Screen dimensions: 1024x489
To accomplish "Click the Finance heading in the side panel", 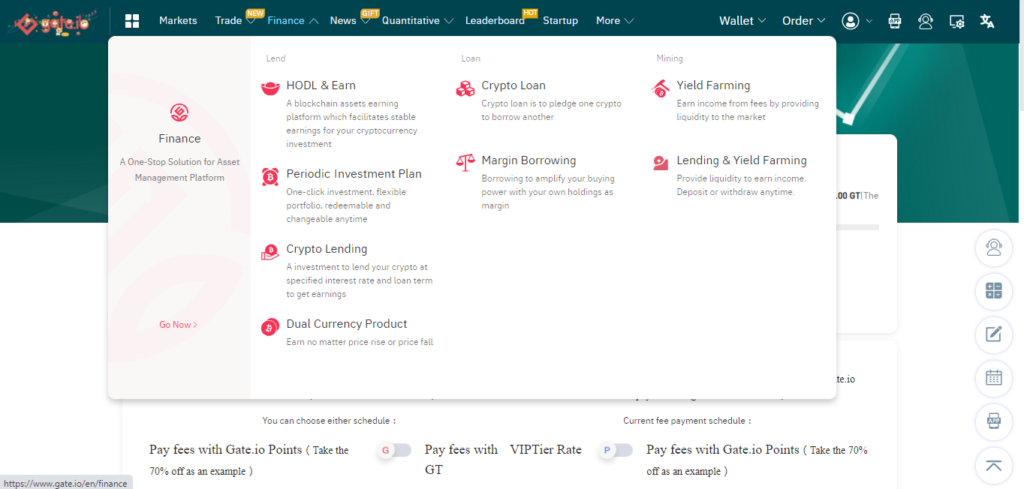I will [179, 138].
